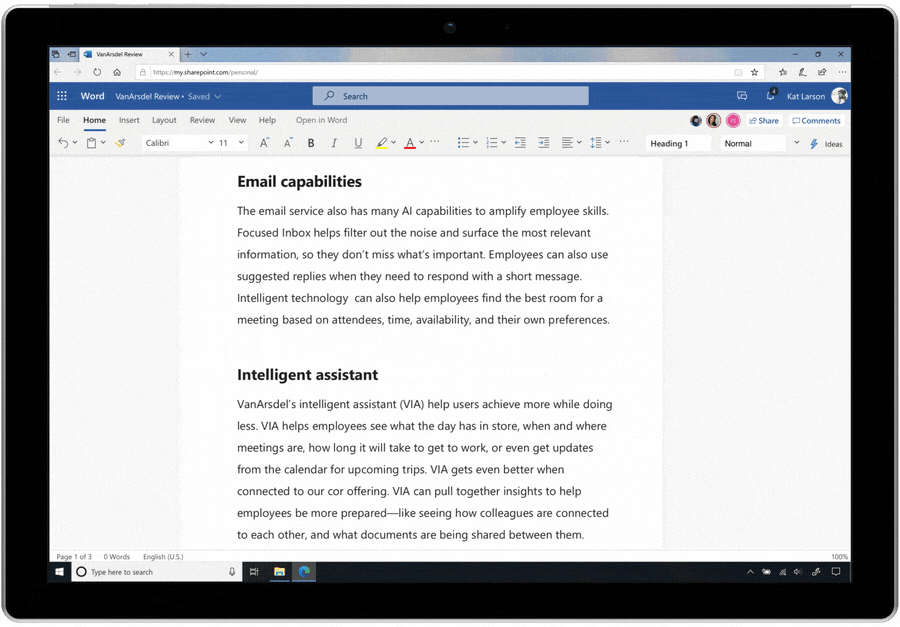Toggle bold formatting
This screenshot has width=900, height=627.
coord(311,143)
